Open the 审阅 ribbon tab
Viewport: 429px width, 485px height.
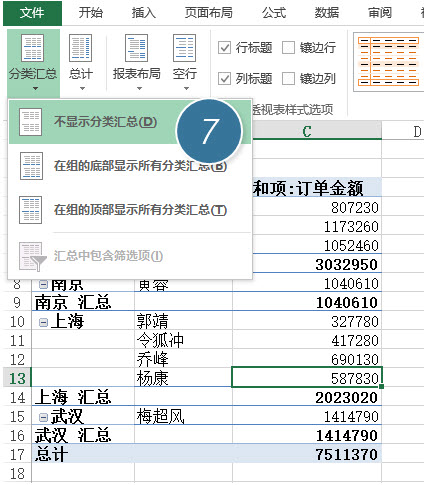tap(380, 13)
